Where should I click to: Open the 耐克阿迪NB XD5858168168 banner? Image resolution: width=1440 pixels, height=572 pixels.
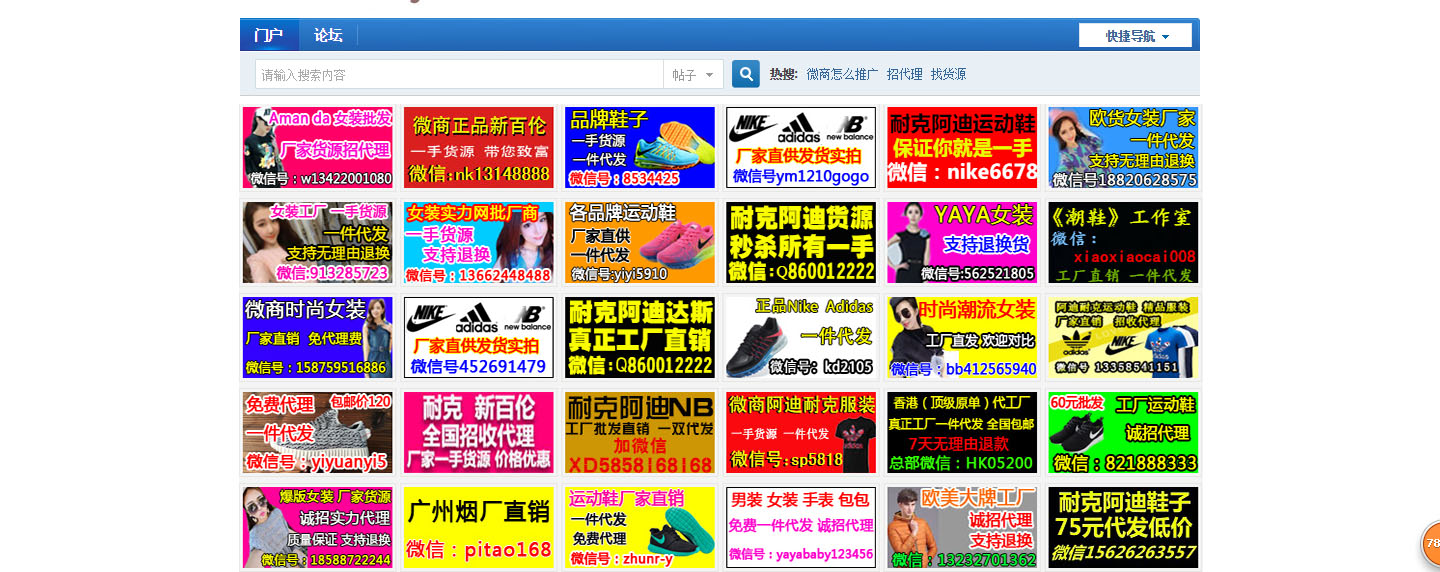[640, 433]
